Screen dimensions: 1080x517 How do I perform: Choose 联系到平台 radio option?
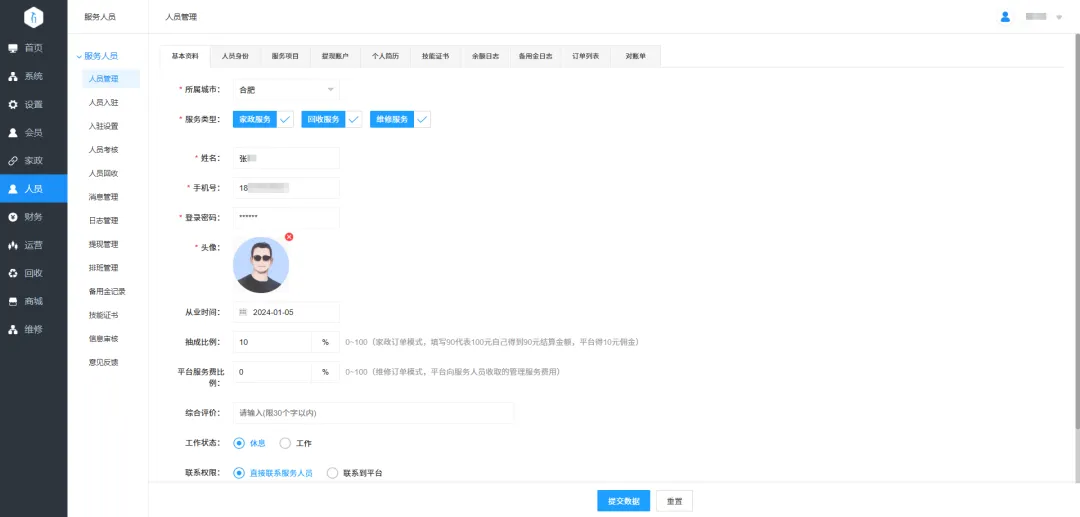pyautogui.click(x=333, y=473)
